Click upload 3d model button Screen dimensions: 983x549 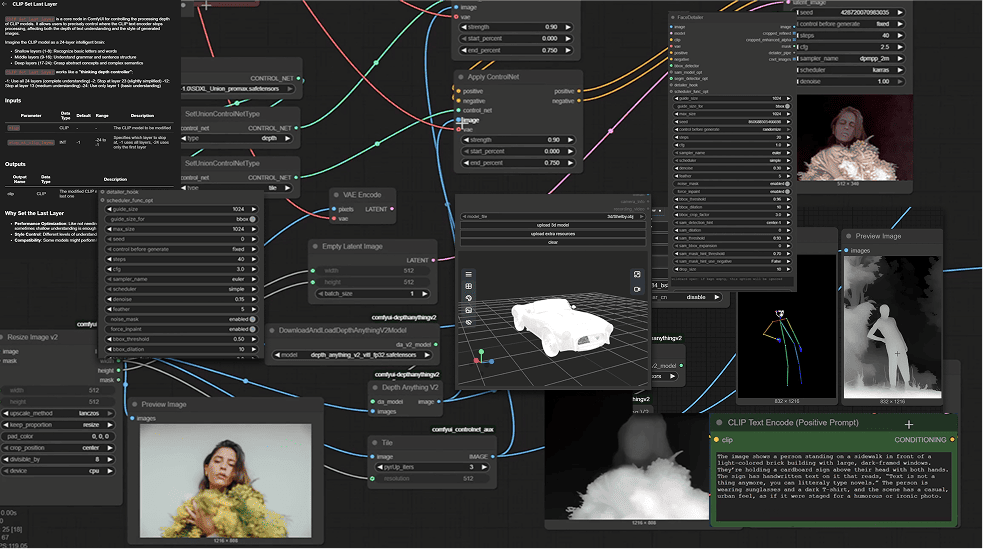tap(552, 225)
